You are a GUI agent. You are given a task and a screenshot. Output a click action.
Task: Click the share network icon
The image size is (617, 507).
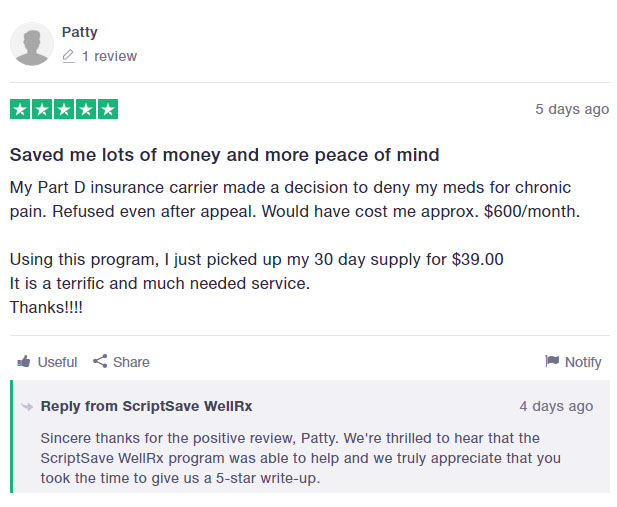click(x=100, y=361)
